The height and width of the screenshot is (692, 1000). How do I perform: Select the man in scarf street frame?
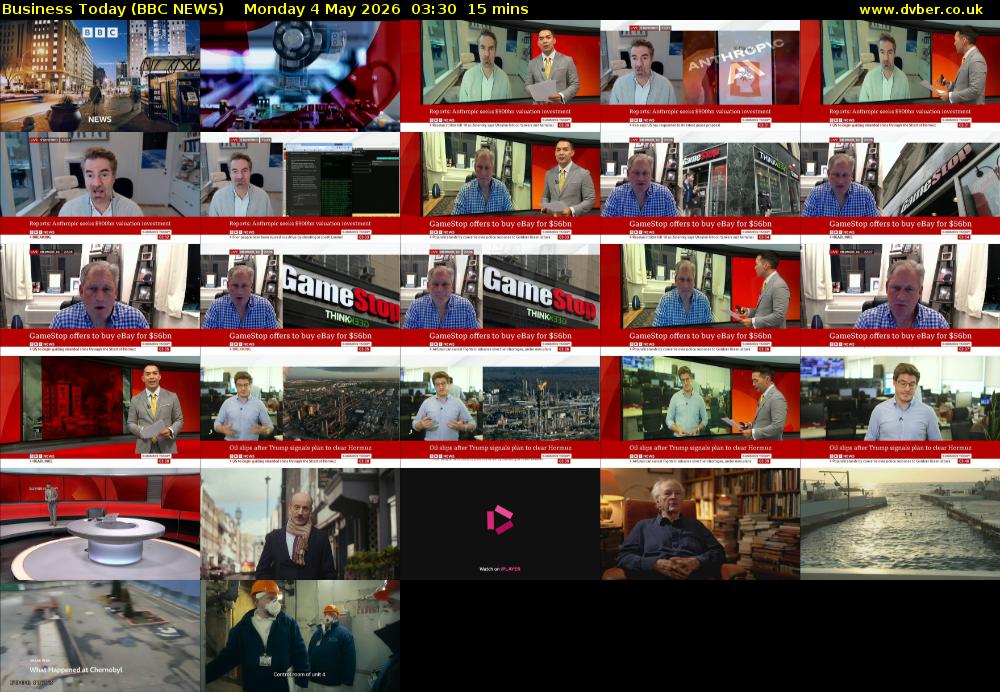[x=300, y=524]
